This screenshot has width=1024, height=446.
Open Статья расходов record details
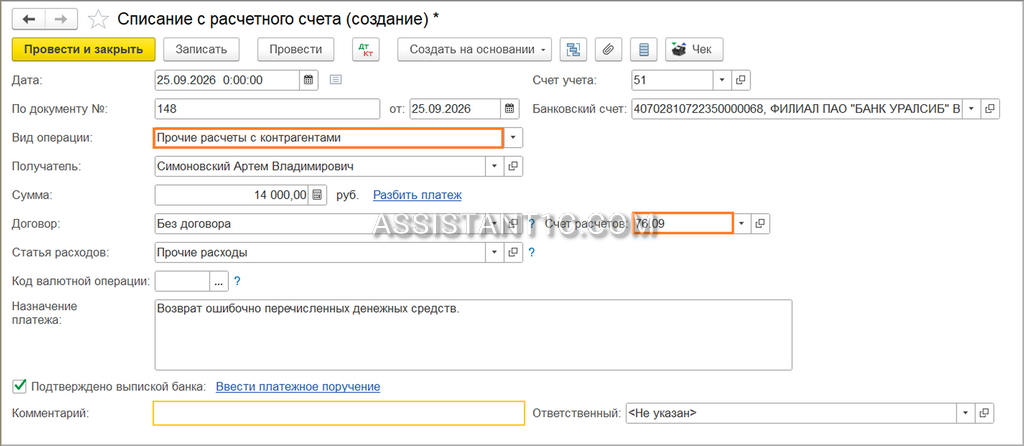tap(513, 252)
